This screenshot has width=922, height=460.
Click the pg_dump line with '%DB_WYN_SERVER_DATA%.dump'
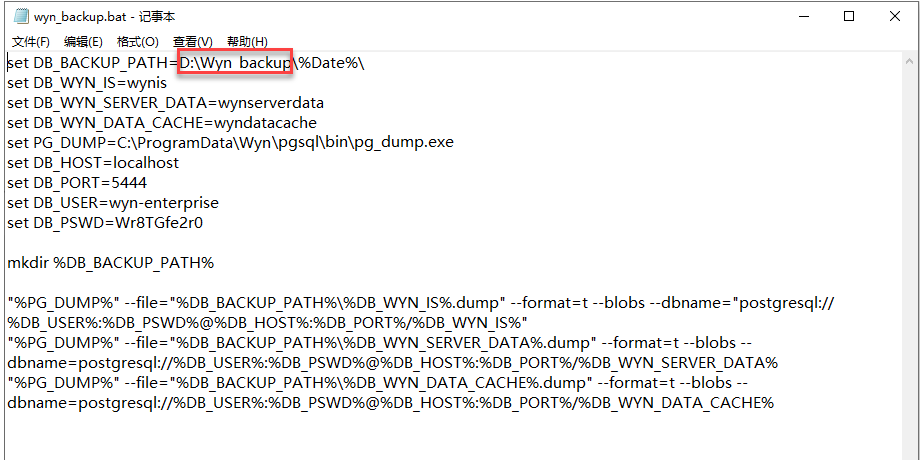click(378, 343)
